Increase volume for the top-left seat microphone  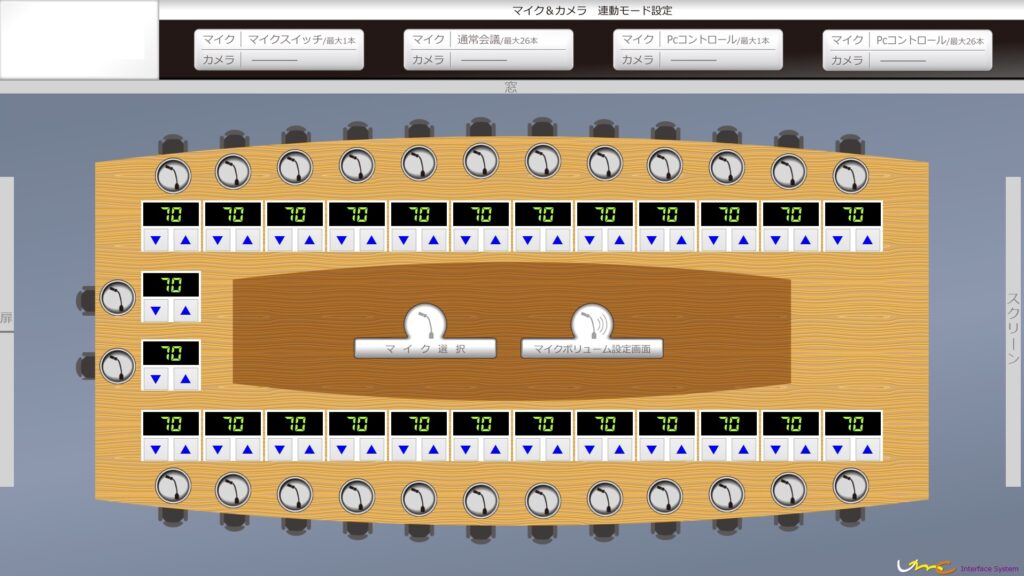click(185, 240)
